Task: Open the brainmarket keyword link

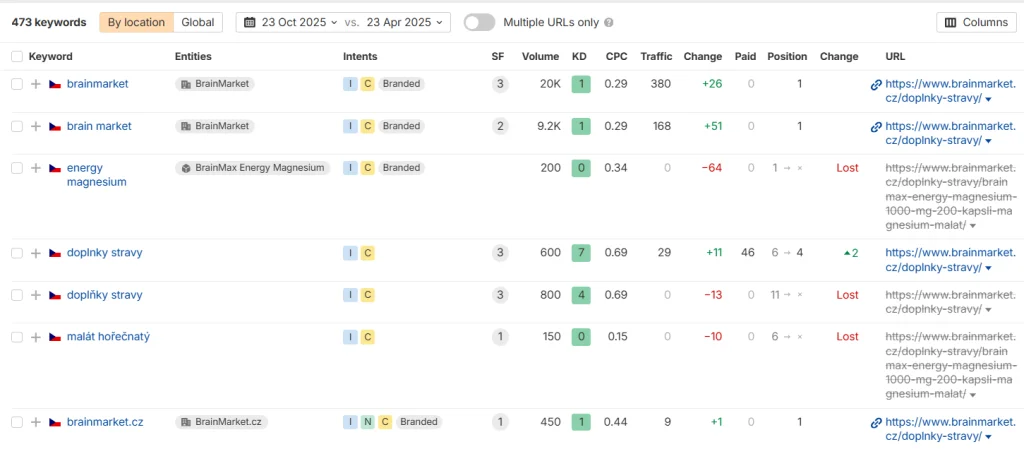Action: (x=97, y=84)
